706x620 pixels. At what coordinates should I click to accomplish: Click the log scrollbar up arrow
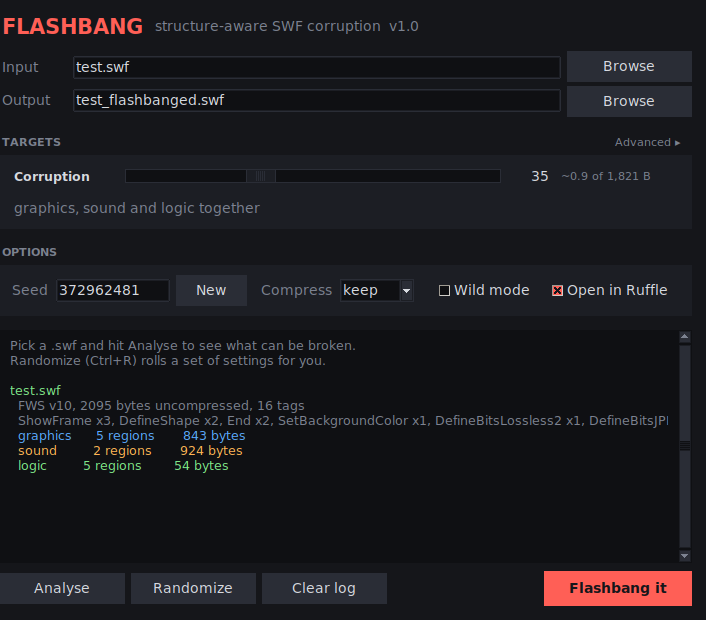pyautogui.click(x=685, y=337)
